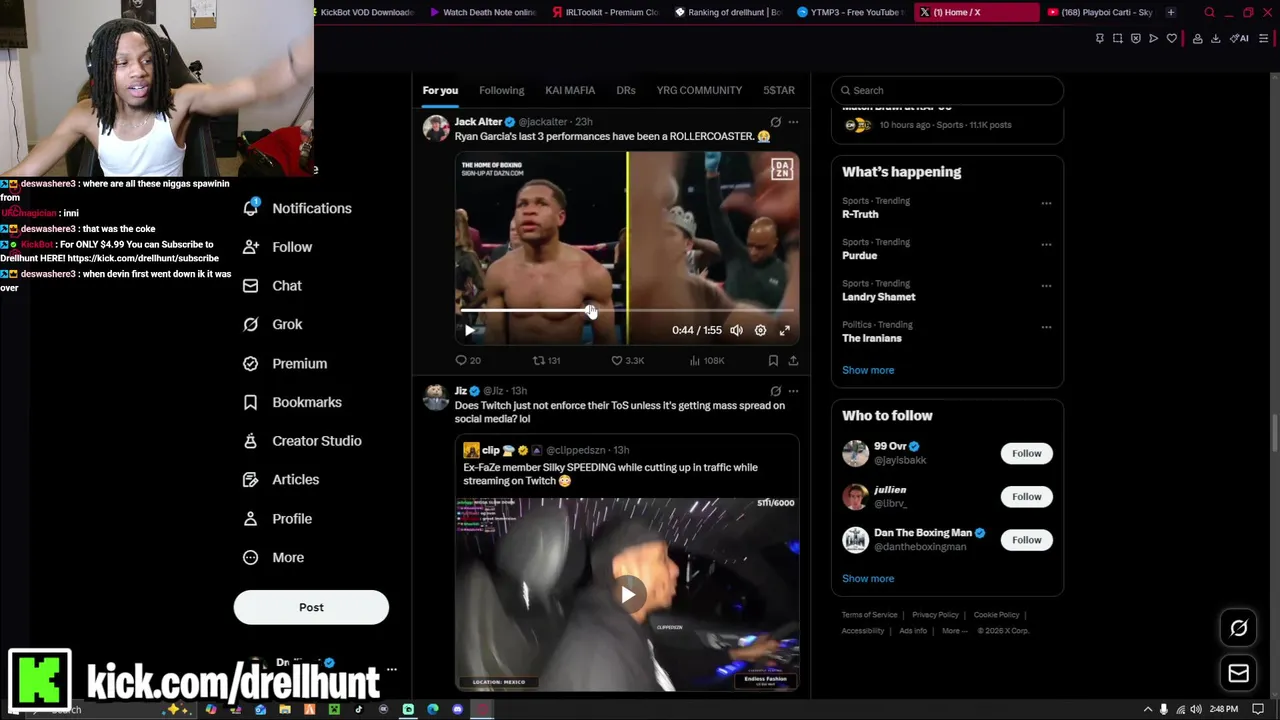The image size is (1280, 720).
Task: Show more in What's happening
Action: click(x=868, y=370)
